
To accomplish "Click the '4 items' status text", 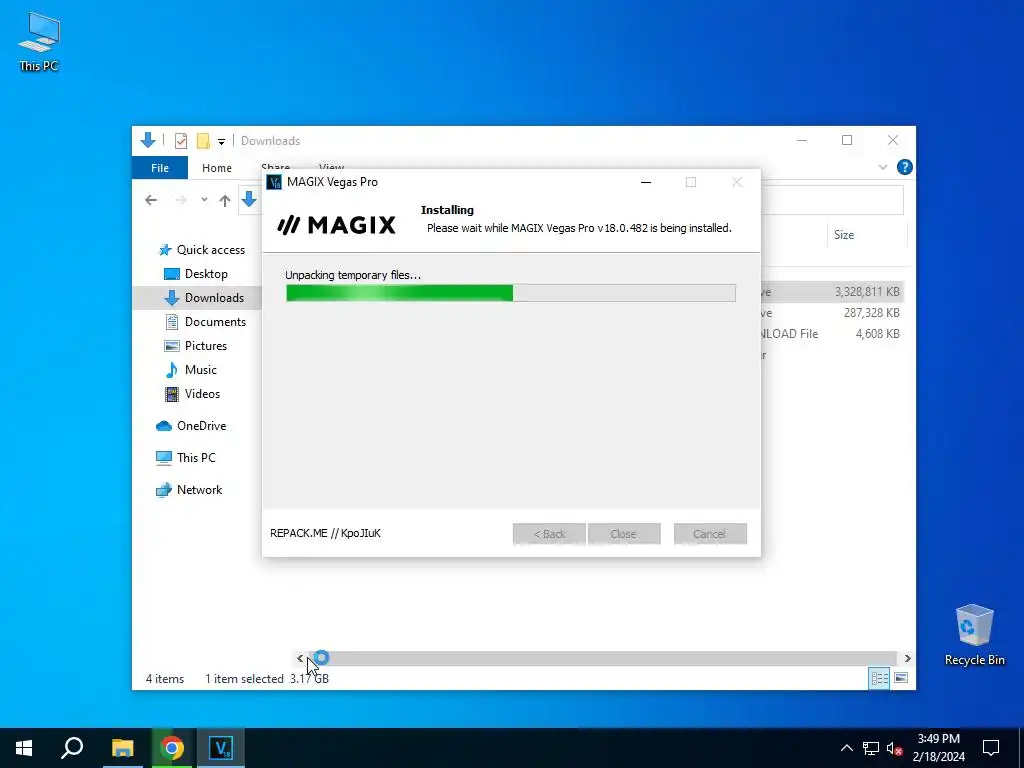I will (165, 679).
